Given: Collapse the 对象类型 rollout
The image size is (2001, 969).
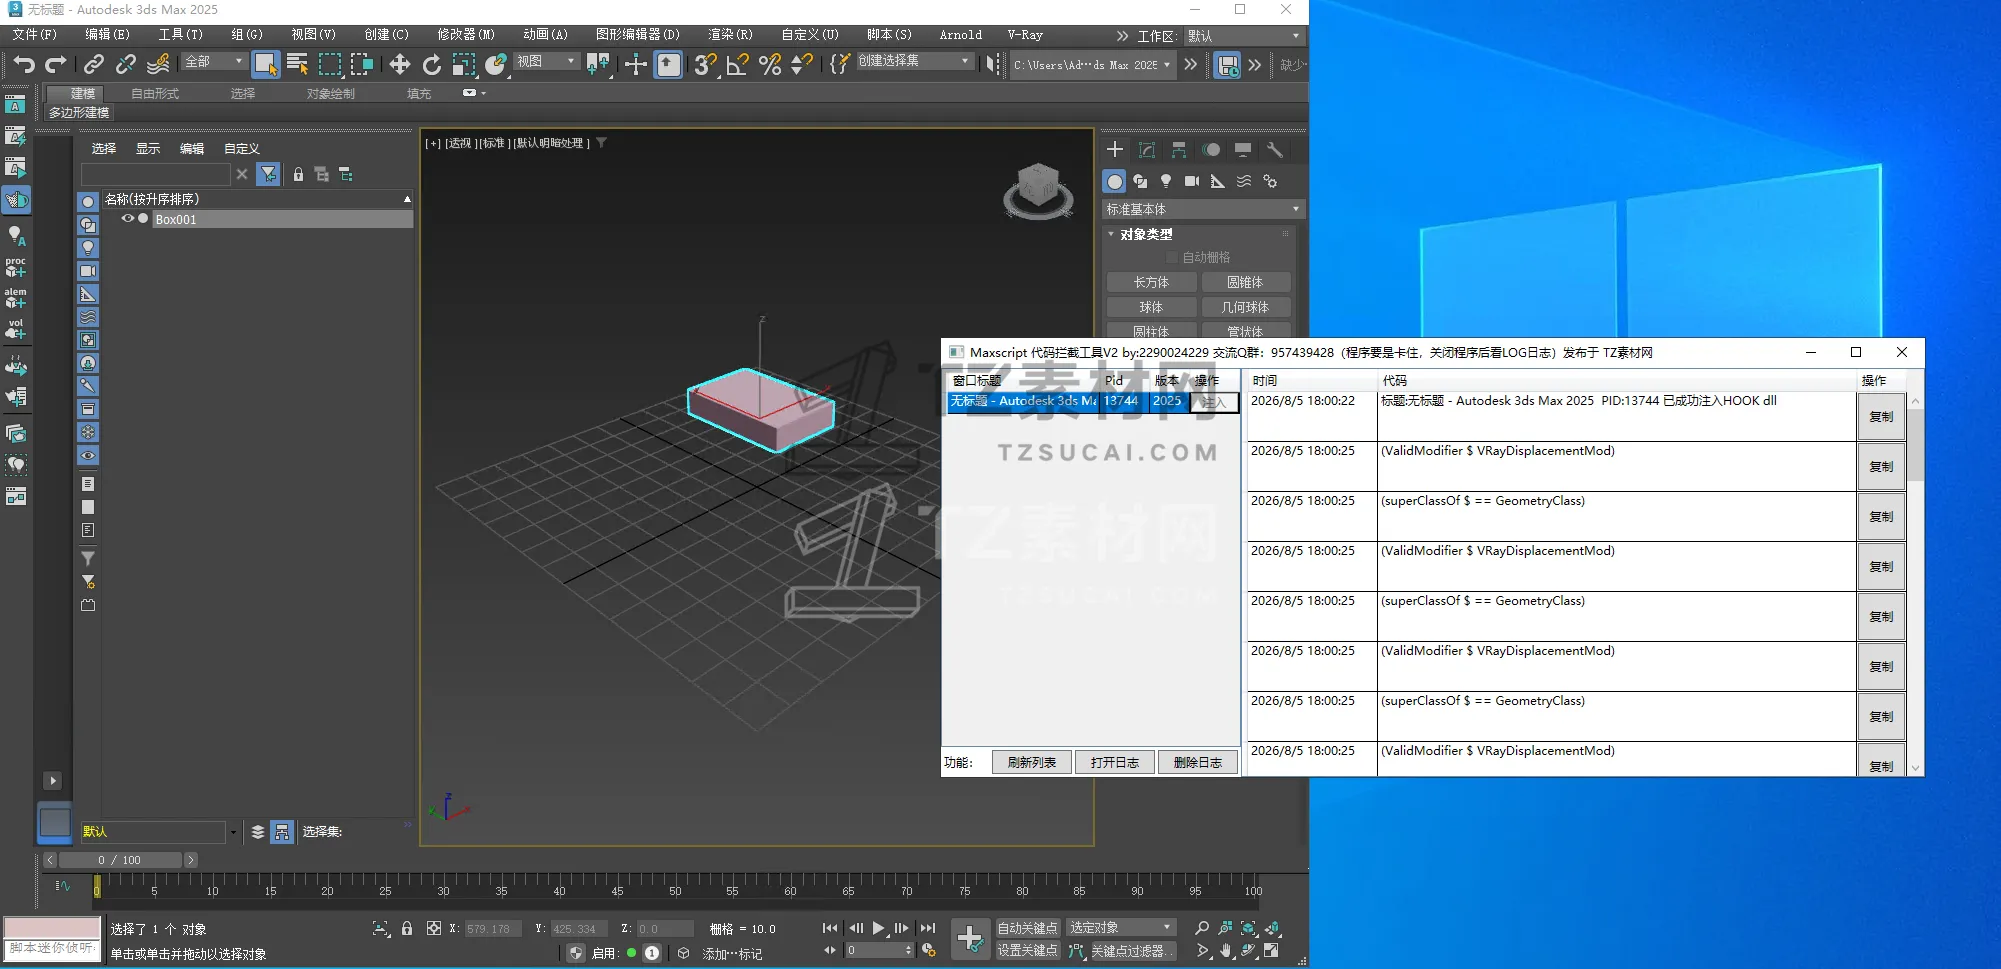Looking at the screenshot, I should [x=1146, y=234].
